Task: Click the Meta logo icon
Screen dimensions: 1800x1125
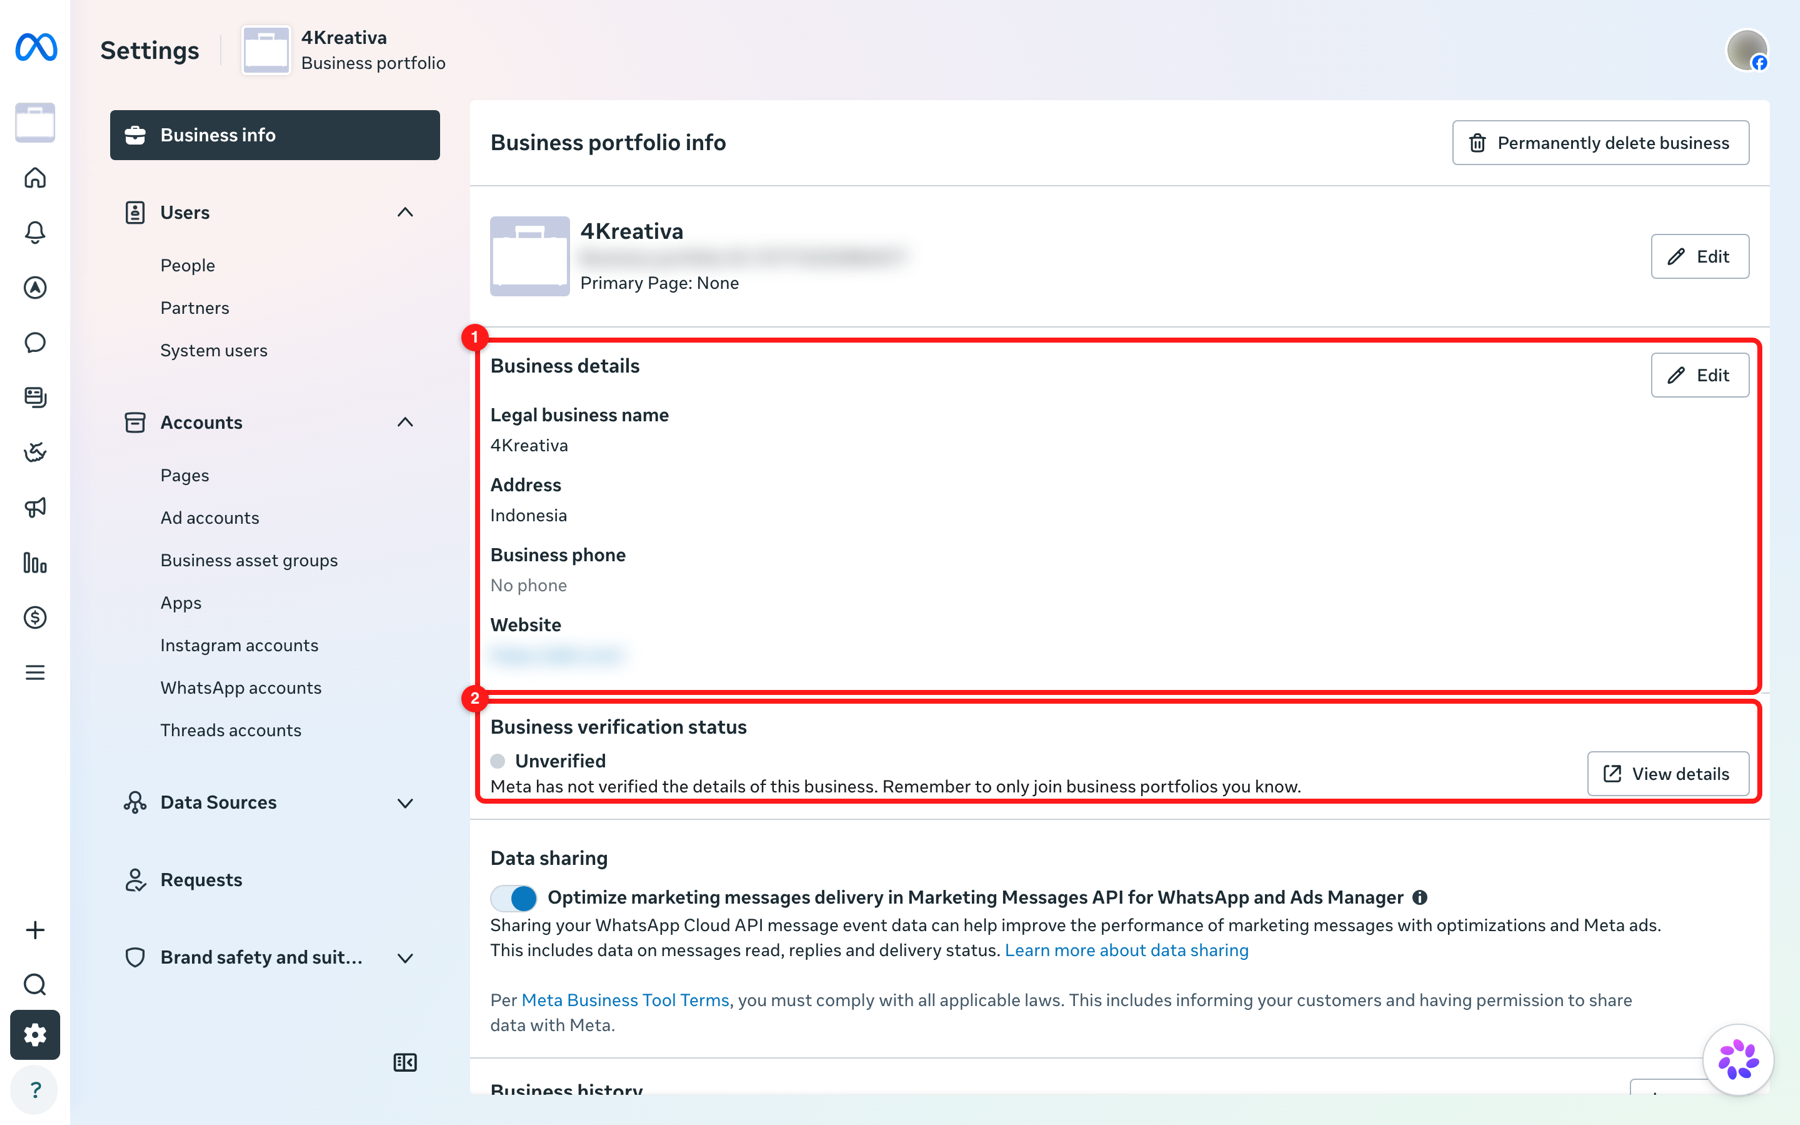Action: coord(36,47)
